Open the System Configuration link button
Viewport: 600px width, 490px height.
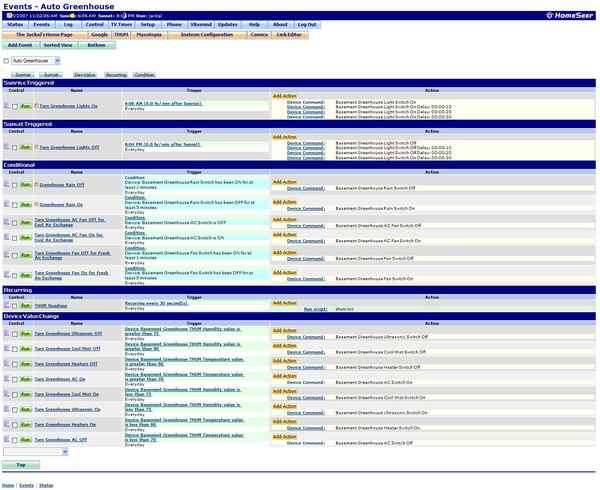(207, 35)
